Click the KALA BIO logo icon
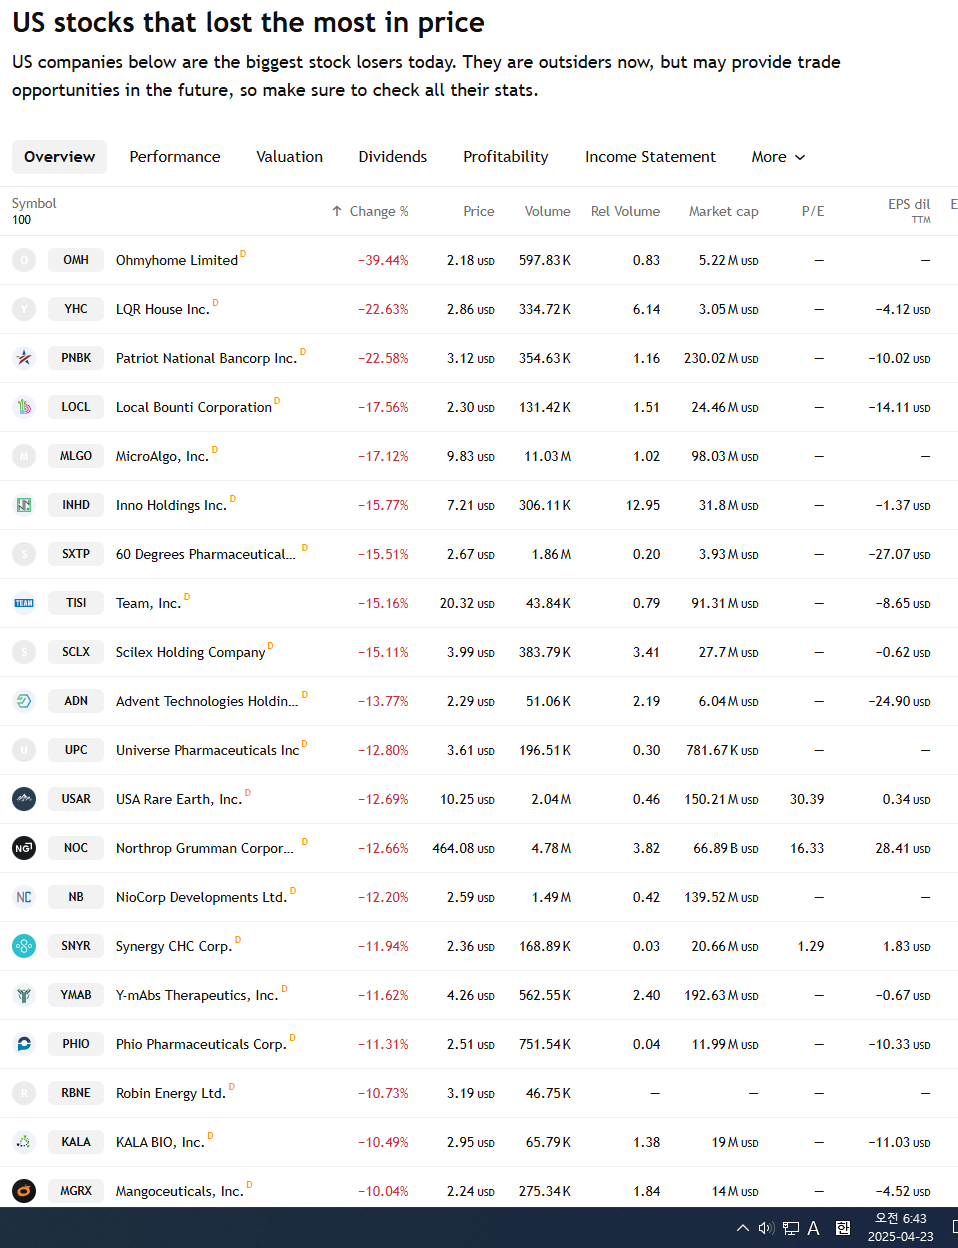This screenshot has width=958, height=1248. point(24,1142)
